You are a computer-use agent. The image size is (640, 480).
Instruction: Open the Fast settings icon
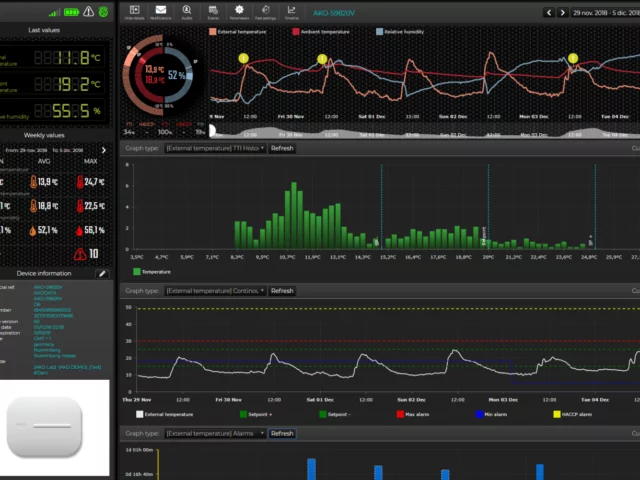[x=265, y=12]
